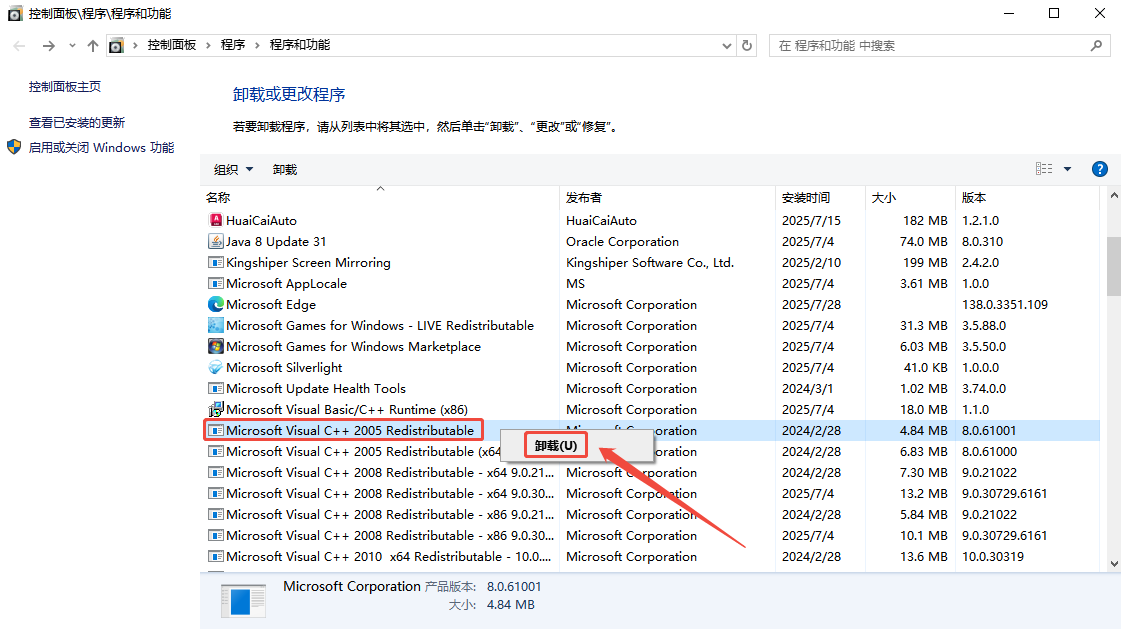Click the scroll up arrow in the list

[1114, 195]
